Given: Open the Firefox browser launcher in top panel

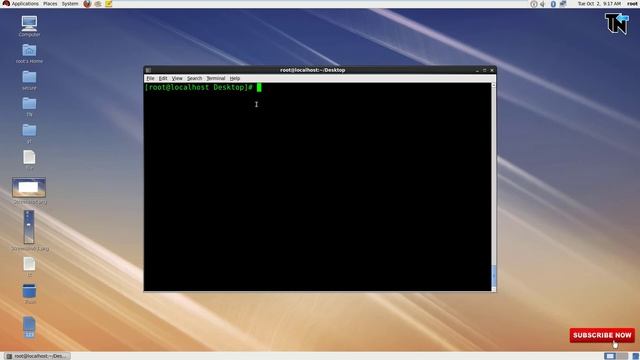Looking at the screenshot, I should 87,4.
